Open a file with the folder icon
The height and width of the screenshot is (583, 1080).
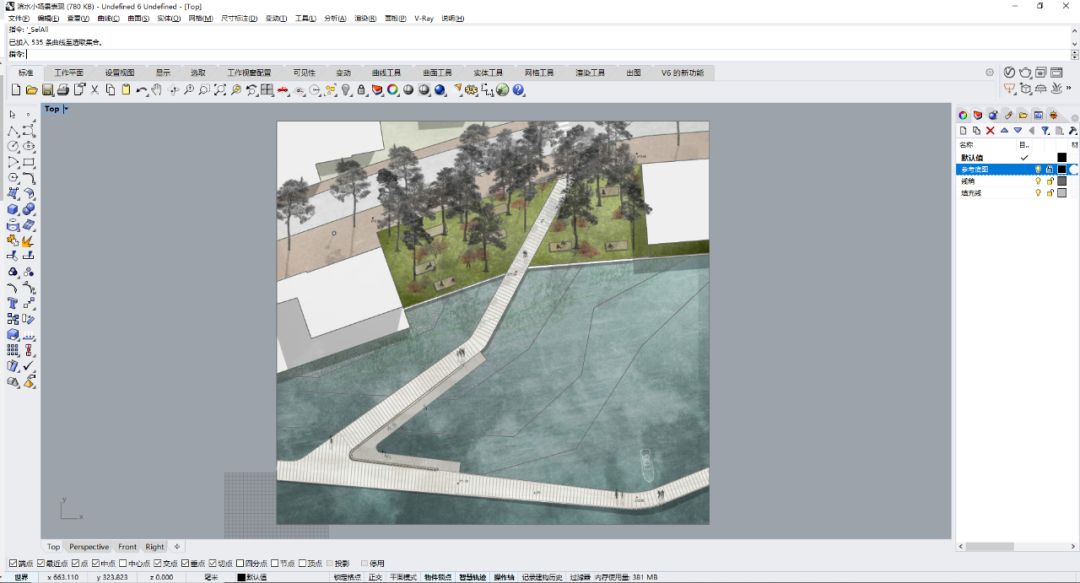pyautogui.click(x=32, y=90)
